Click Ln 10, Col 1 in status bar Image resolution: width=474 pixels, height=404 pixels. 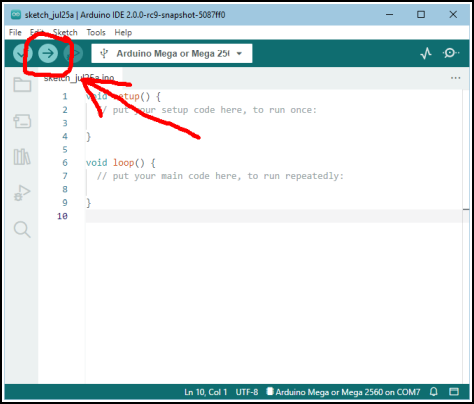pos(206,392)
